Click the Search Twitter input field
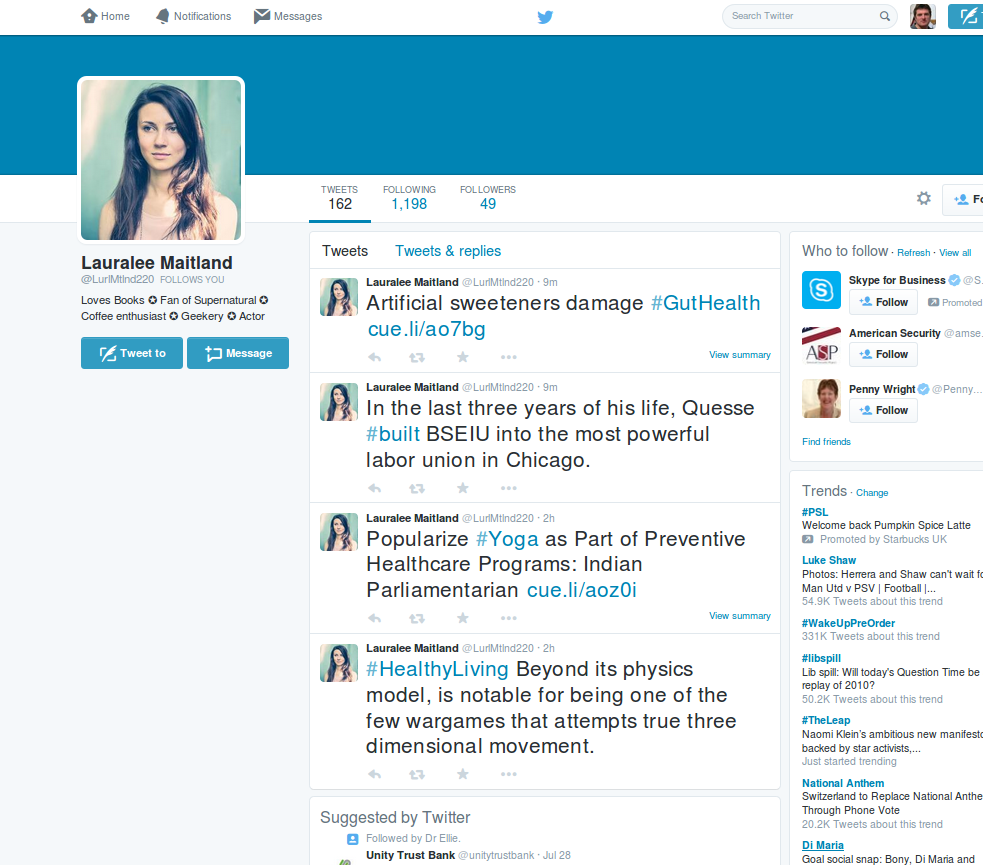This screenshot has height=865, width=983. 800,16
